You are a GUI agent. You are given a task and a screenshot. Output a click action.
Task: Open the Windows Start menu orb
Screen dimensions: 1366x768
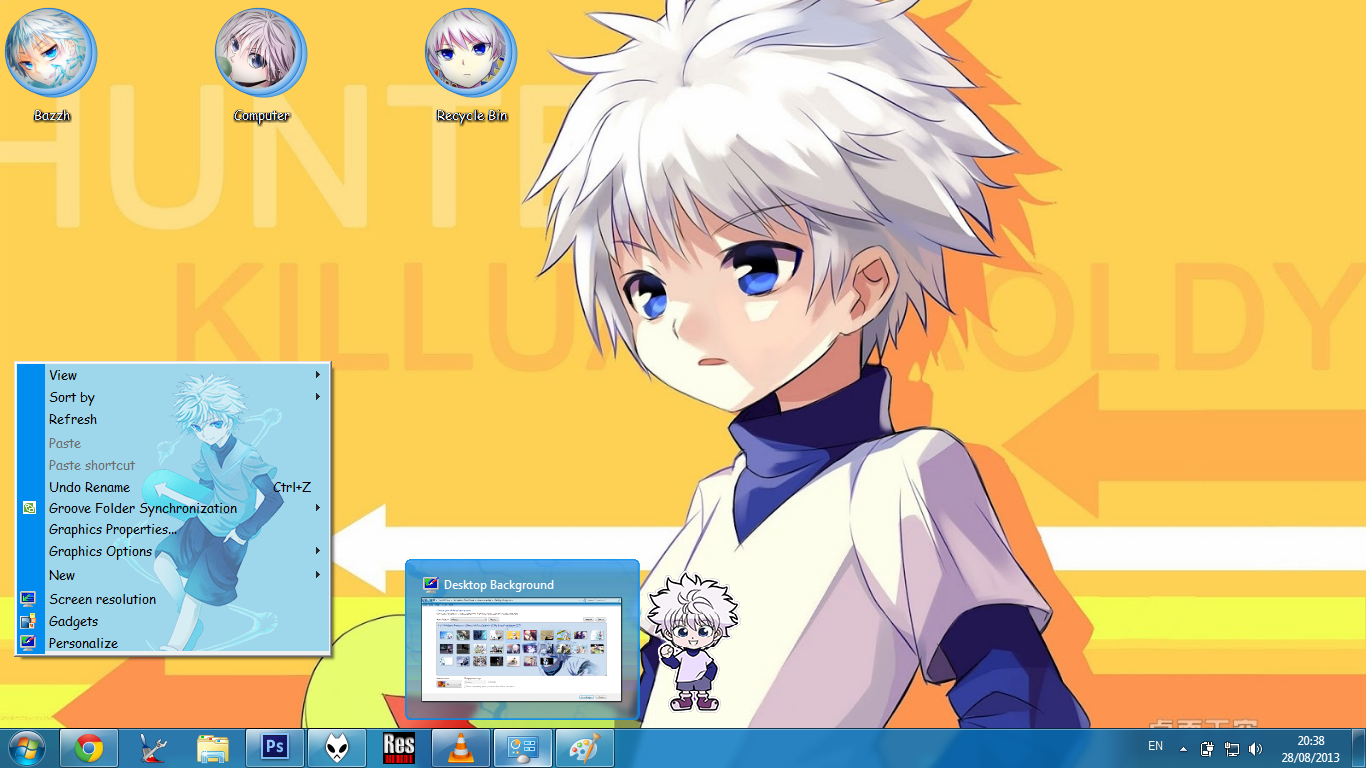click(x=27, y=748)
